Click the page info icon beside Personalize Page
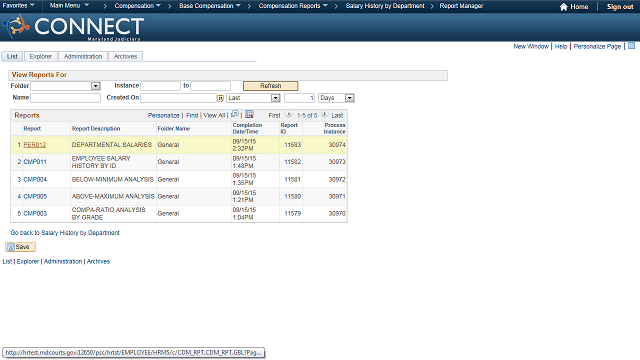The height and width of the screenshot is (360, 640). tap(631, 46)
